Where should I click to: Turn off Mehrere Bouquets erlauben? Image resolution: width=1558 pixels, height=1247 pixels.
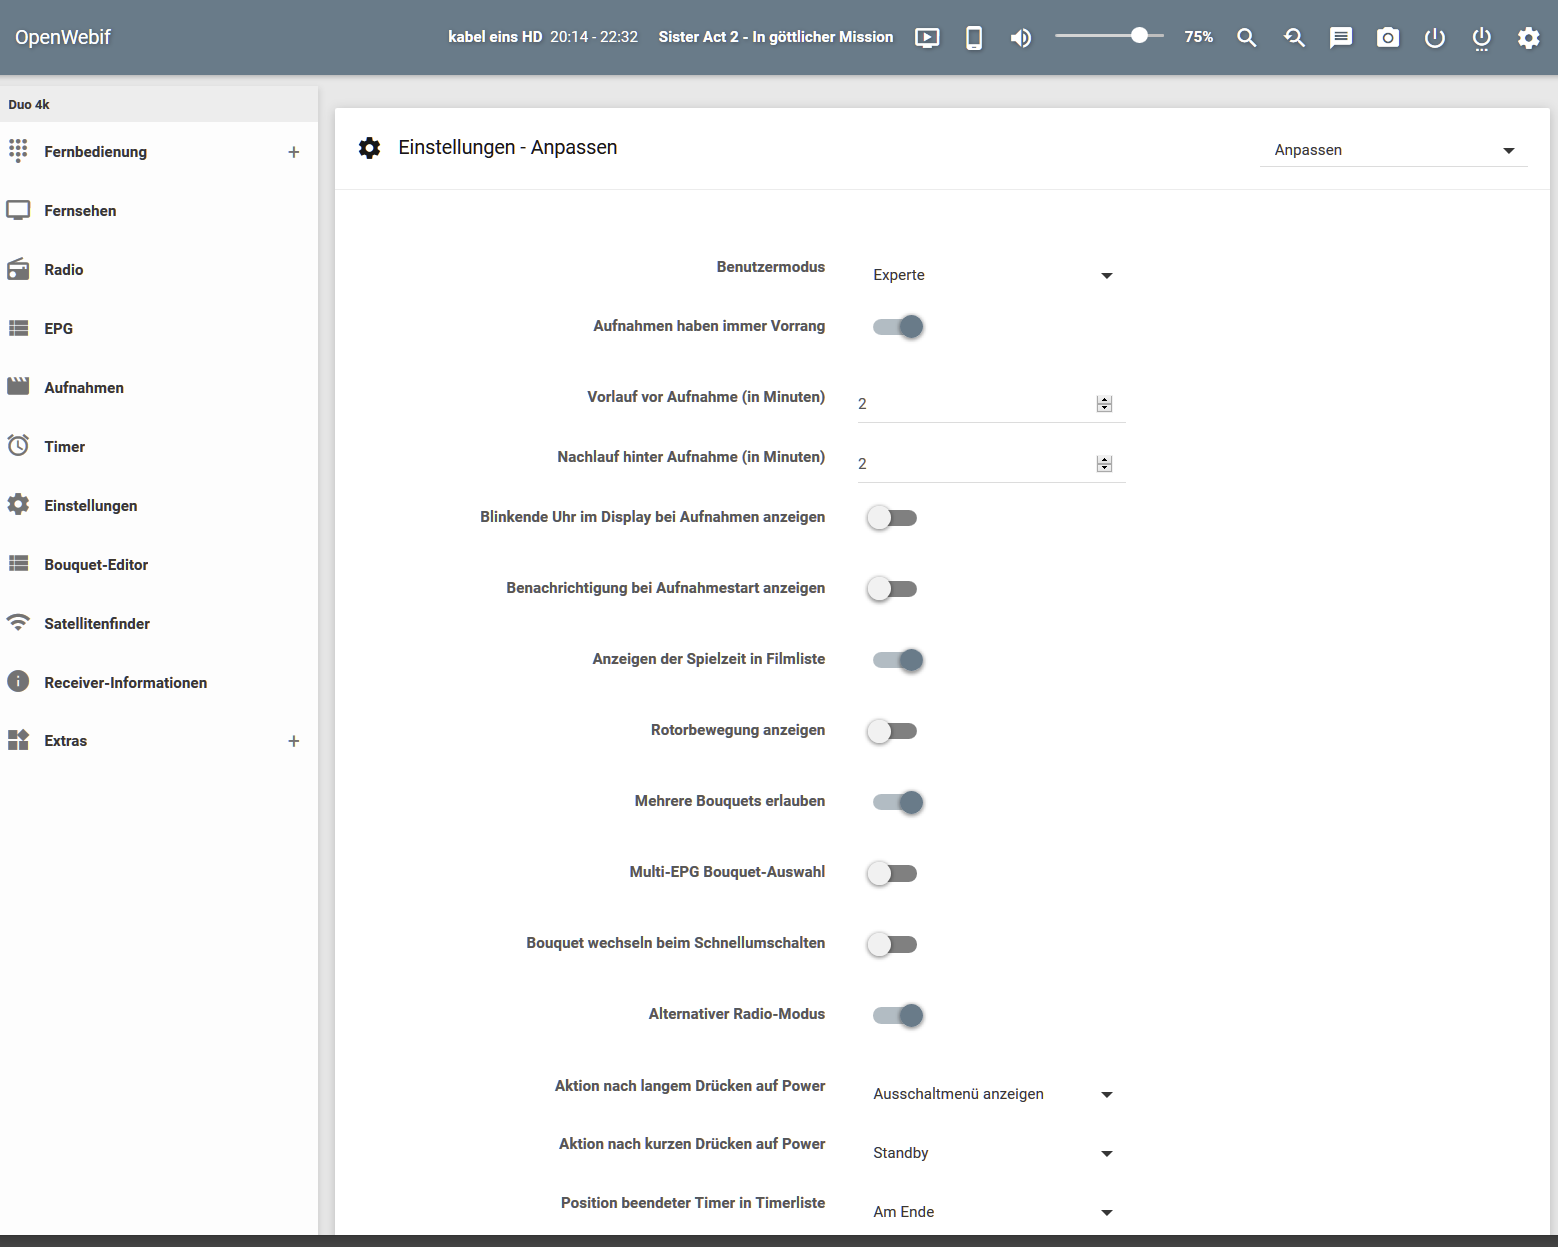[897, 802]
